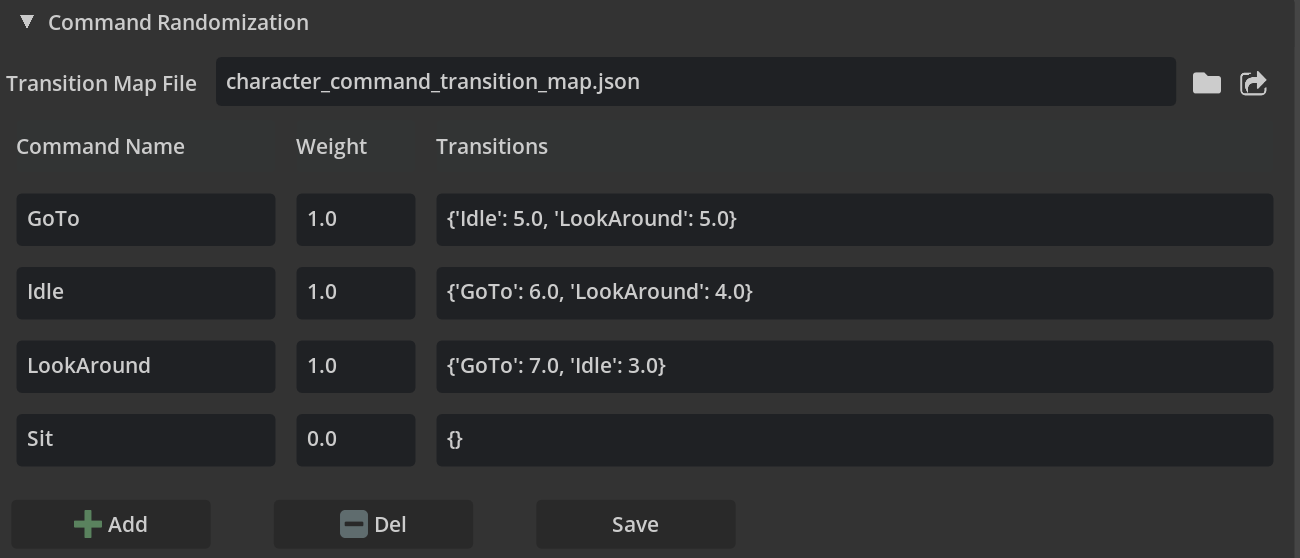
Task: Edit the Sit weight value 0.0
Action: click(355, 439)
